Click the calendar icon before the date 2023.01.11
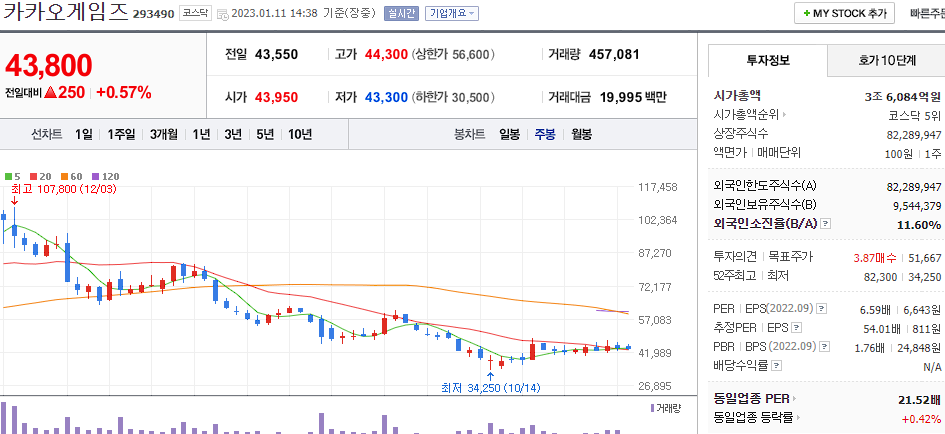Screen dimensions: 945x434 (x=222, y=14)
